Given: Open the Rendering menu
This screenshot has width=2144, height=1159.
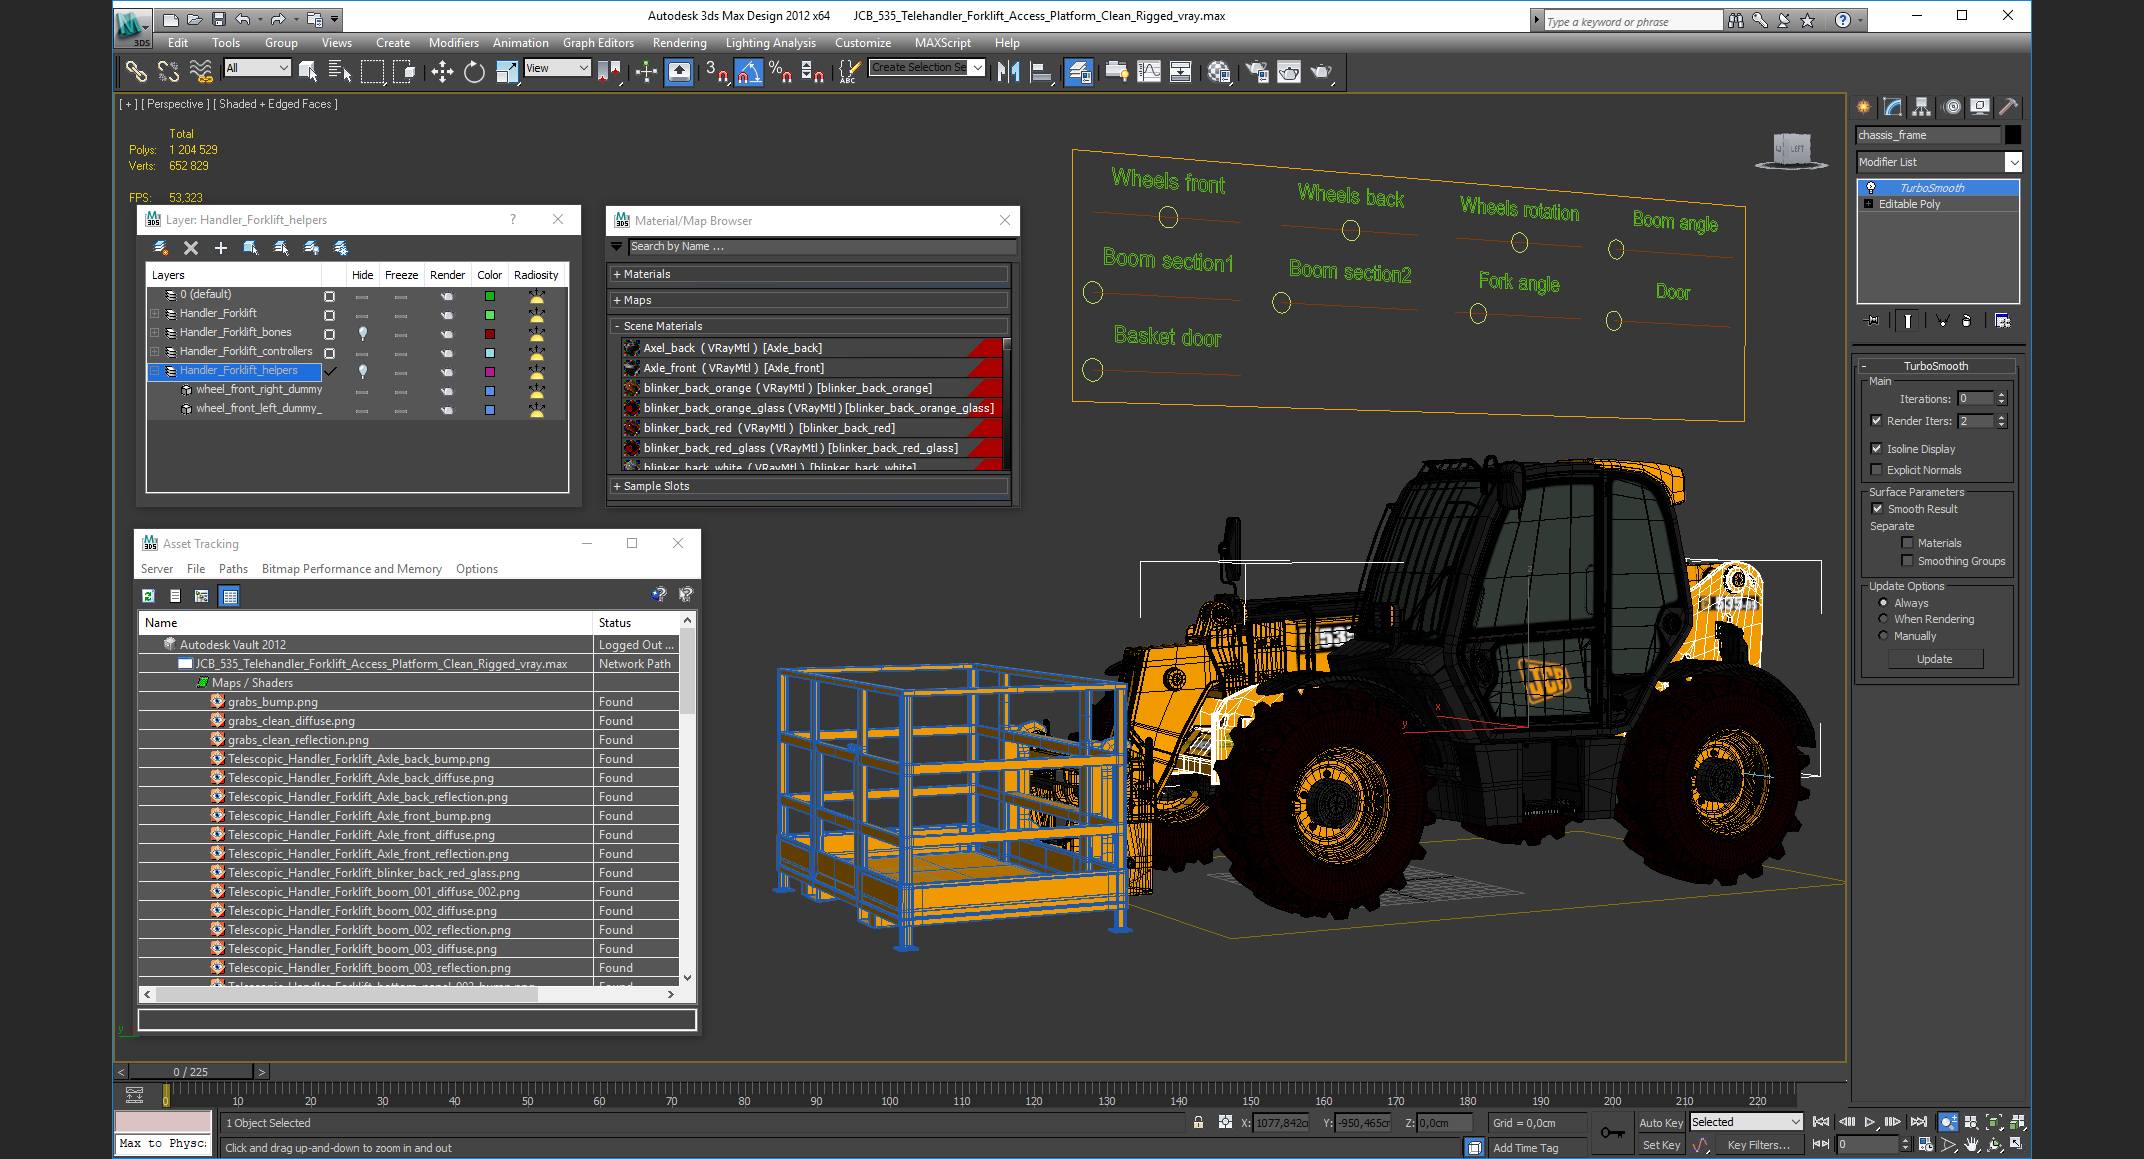Looking at the screenshot, I should point(680,43).
